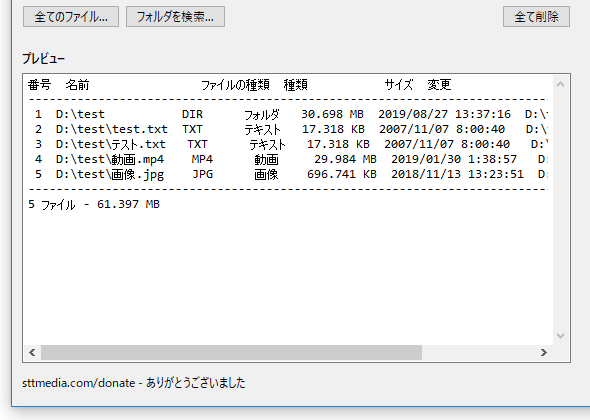Click the プレビュー section label
590x420 pixels.
(44, 59)
